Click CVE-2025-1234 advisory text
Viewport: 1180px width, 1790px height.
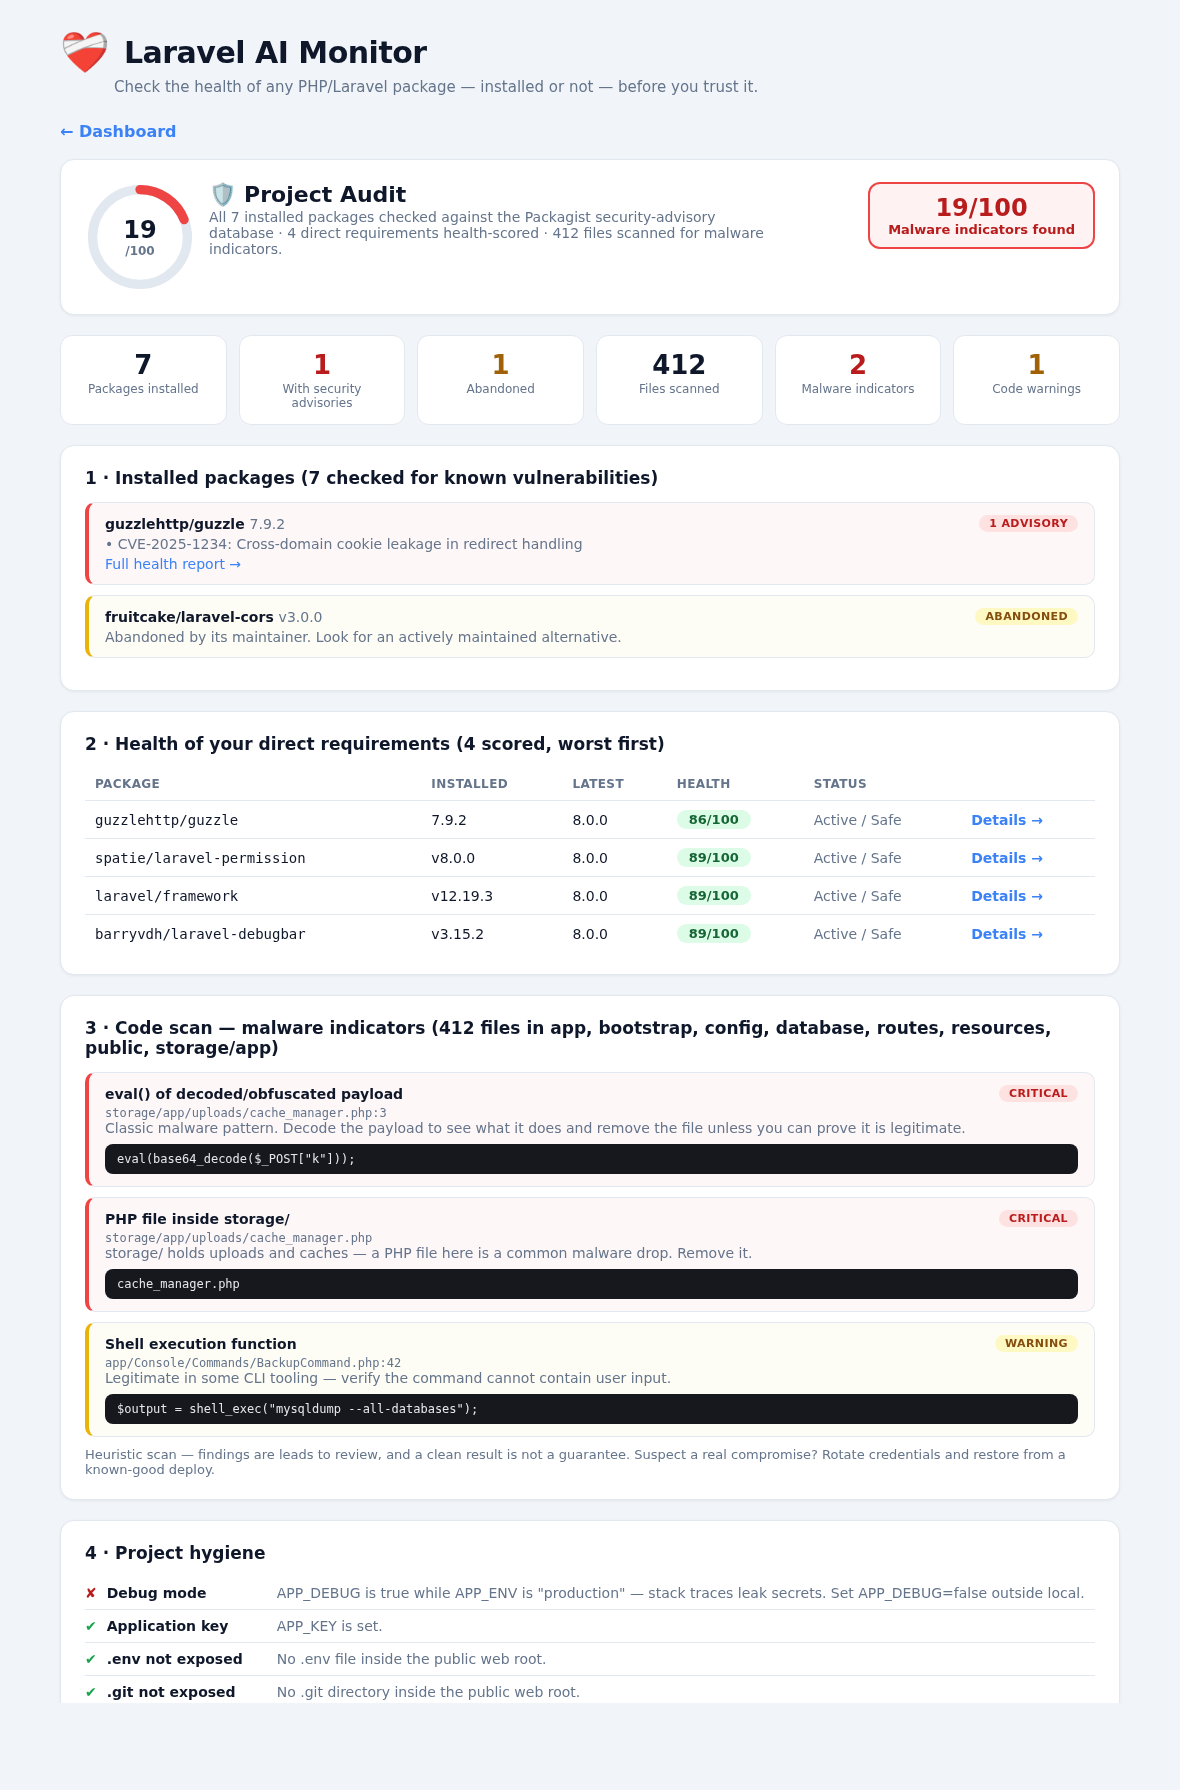344,544
